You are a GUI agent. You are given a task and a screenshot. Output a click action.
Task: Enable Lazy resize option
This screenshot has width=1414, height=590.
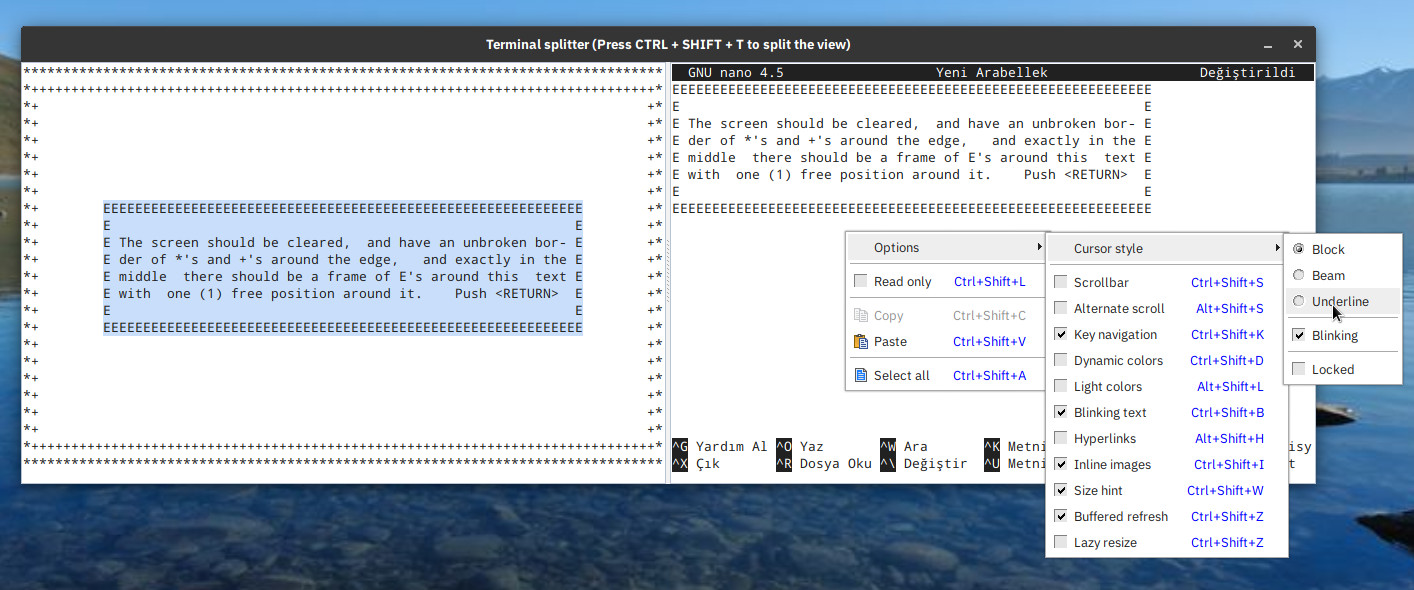(x=1061, y=543)
